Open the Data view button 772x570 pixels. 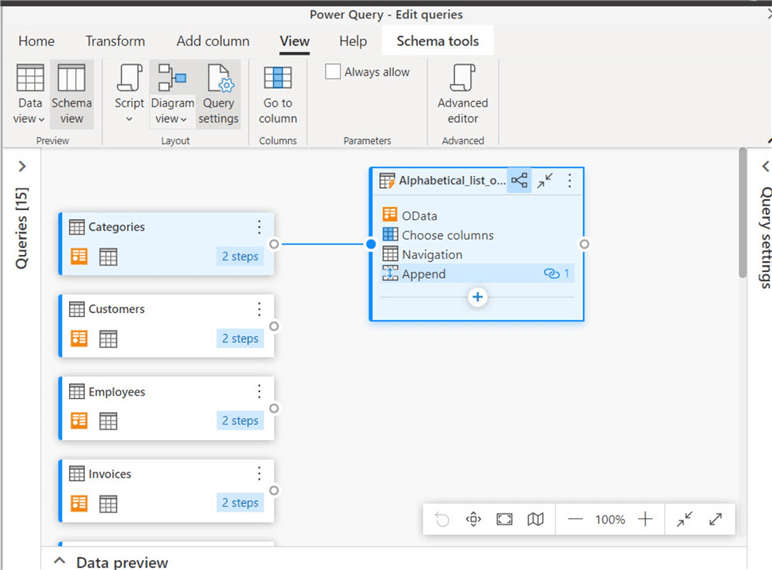pos(30,95)
